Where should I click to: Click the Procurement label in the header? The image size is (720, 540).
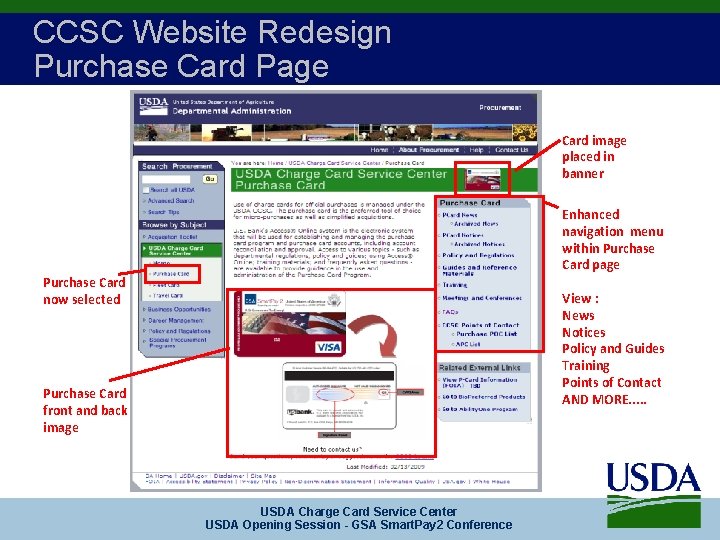point(500,107)
